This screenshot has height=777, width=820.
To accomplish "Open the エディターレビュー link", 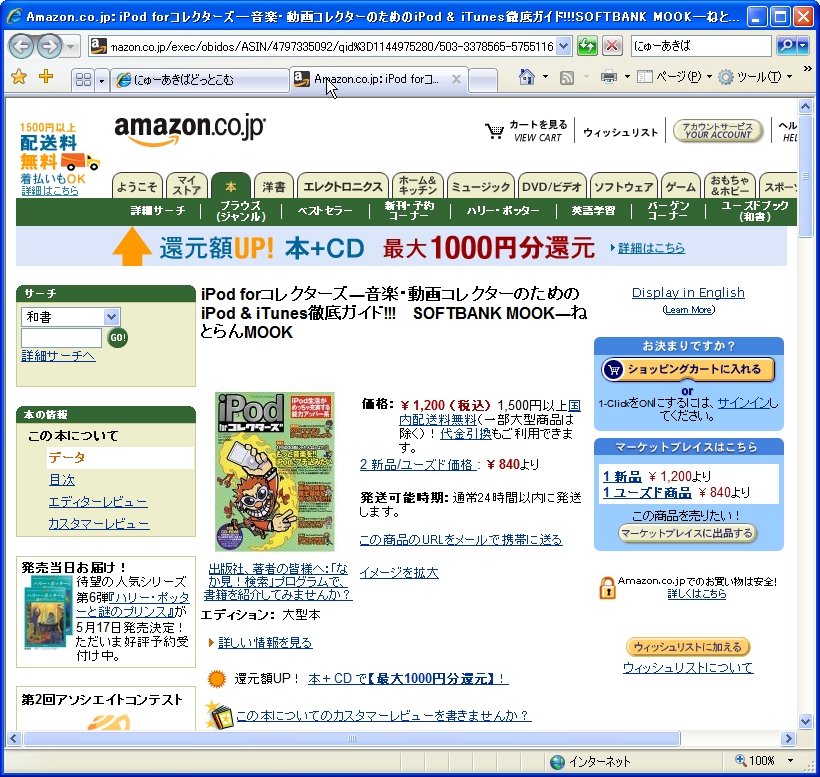I will coord(98,502).
